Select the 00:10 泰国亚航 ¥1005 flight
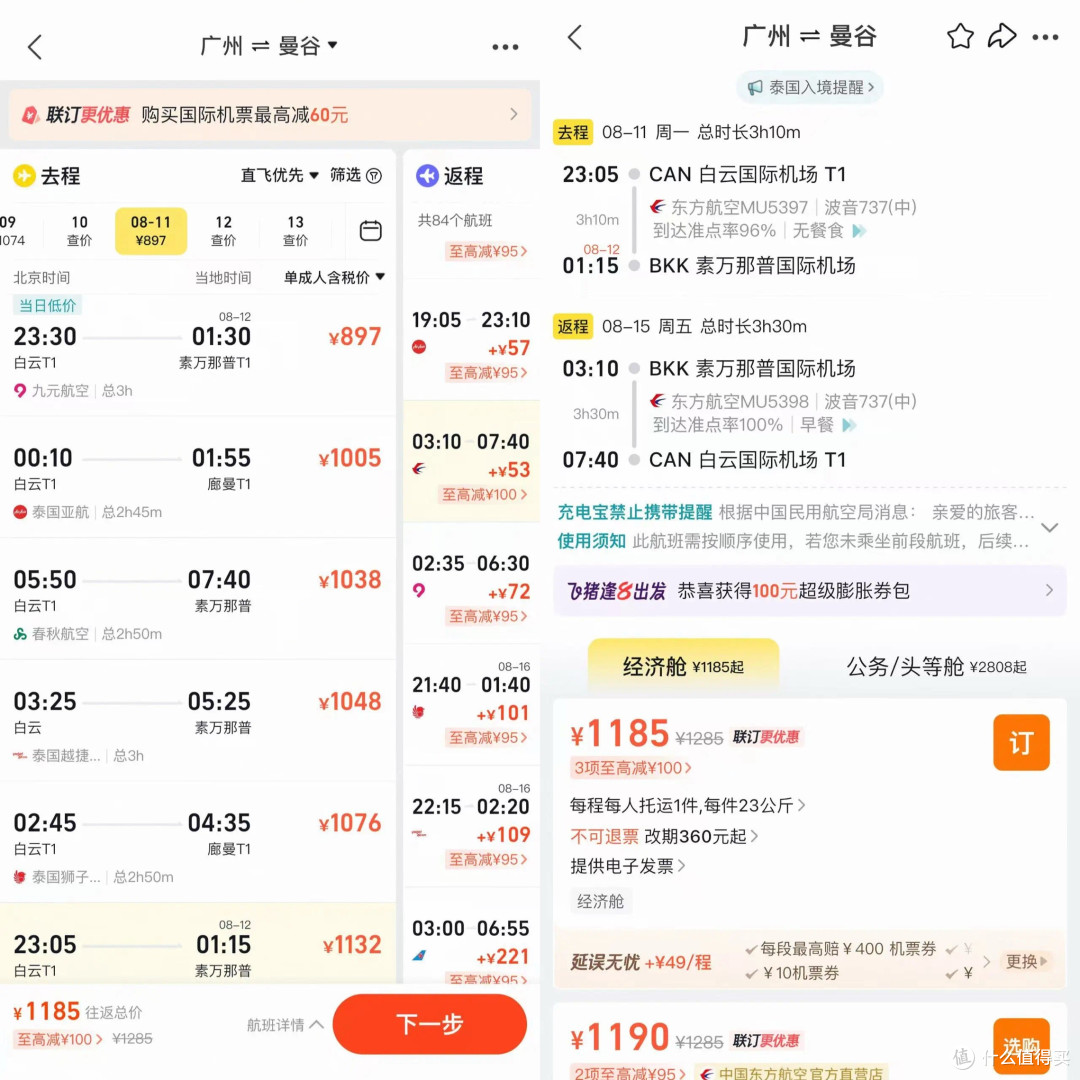Screen dimensions: 1080x1080 coord(198,479)
